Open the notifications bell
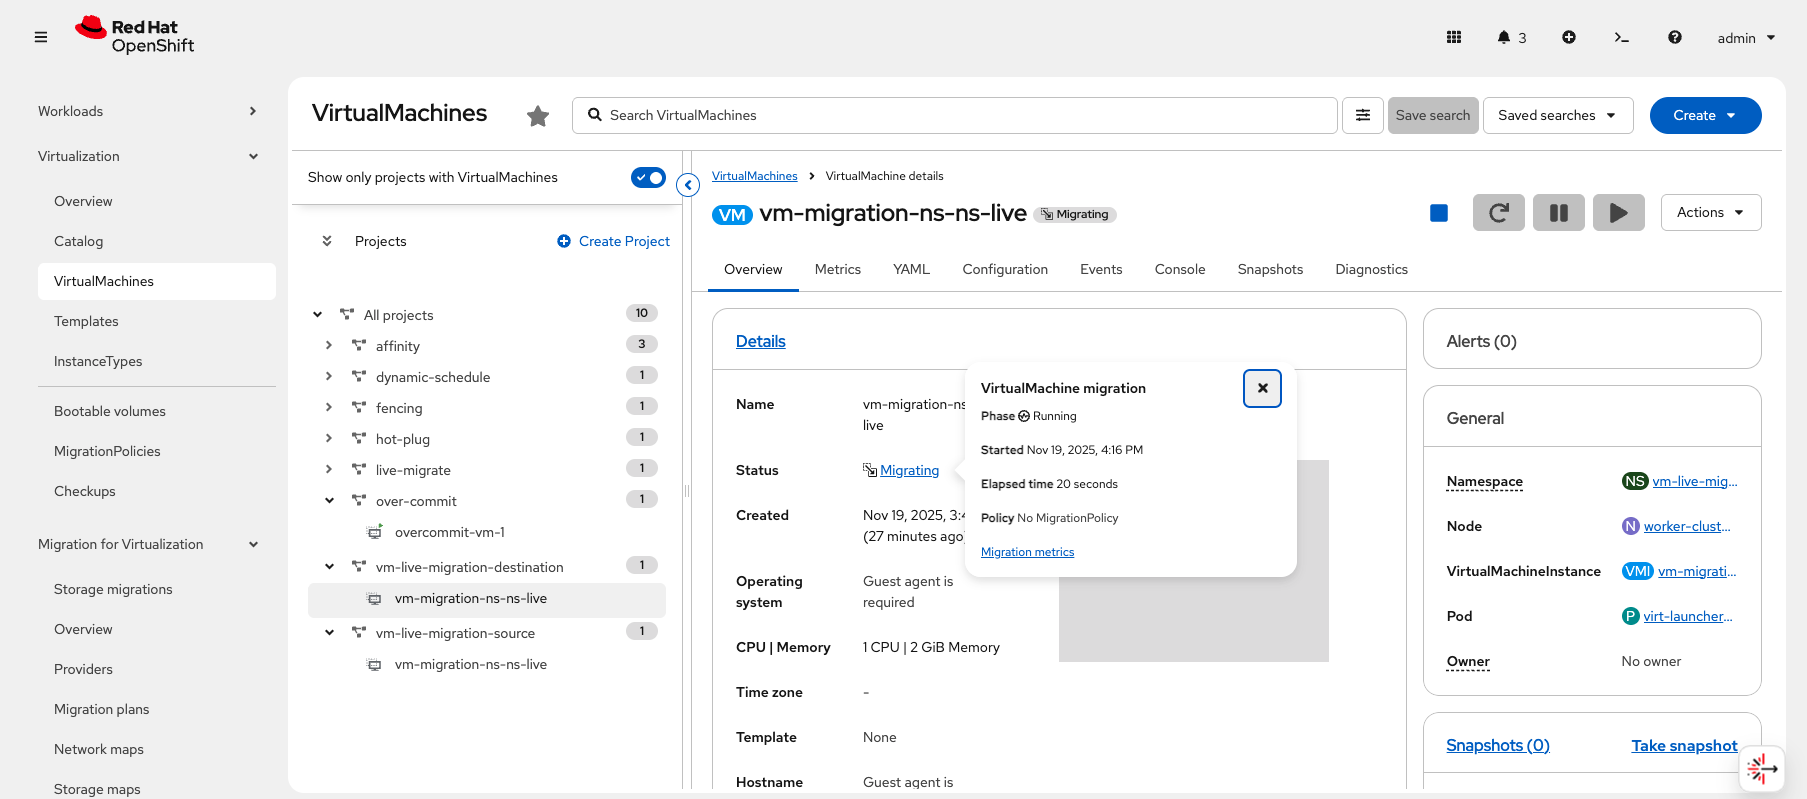This screenshot has height=799, width=1807. click(x=1504, y=38)
